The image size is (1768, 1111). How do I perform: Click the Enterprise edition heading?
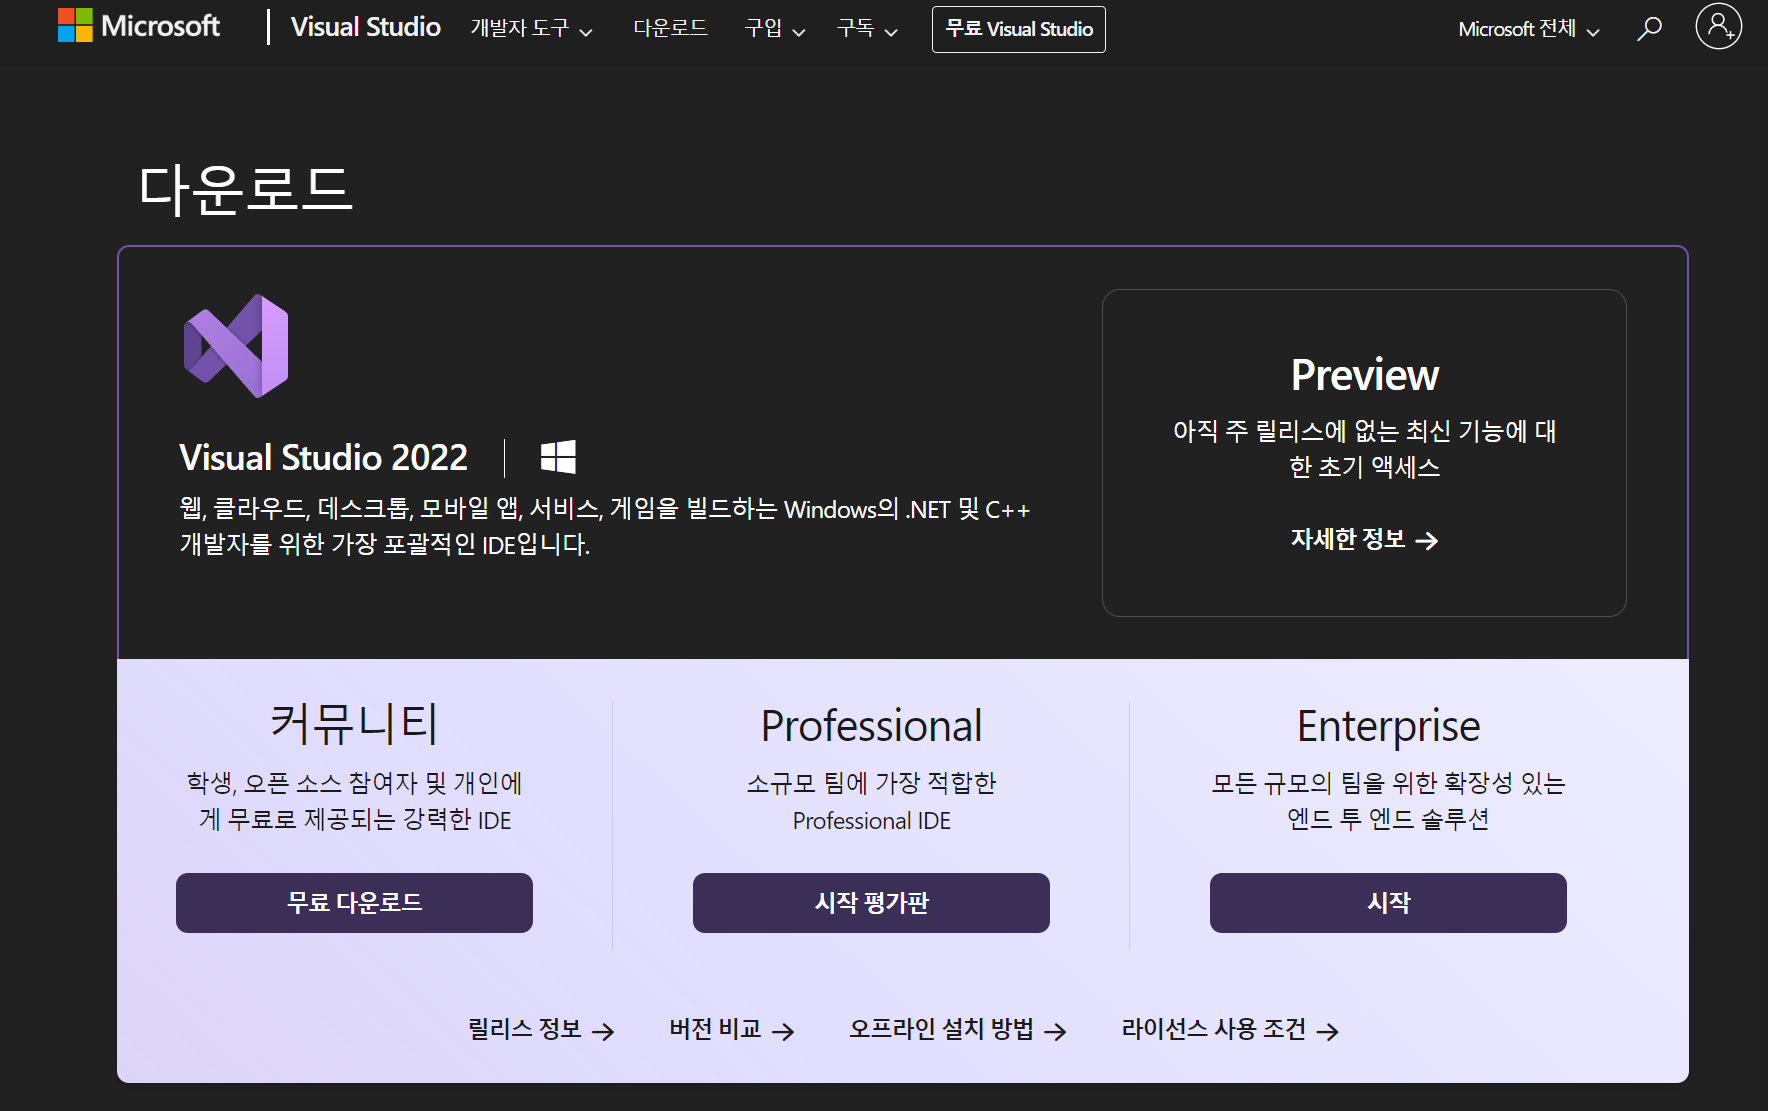click(1388, 726)
